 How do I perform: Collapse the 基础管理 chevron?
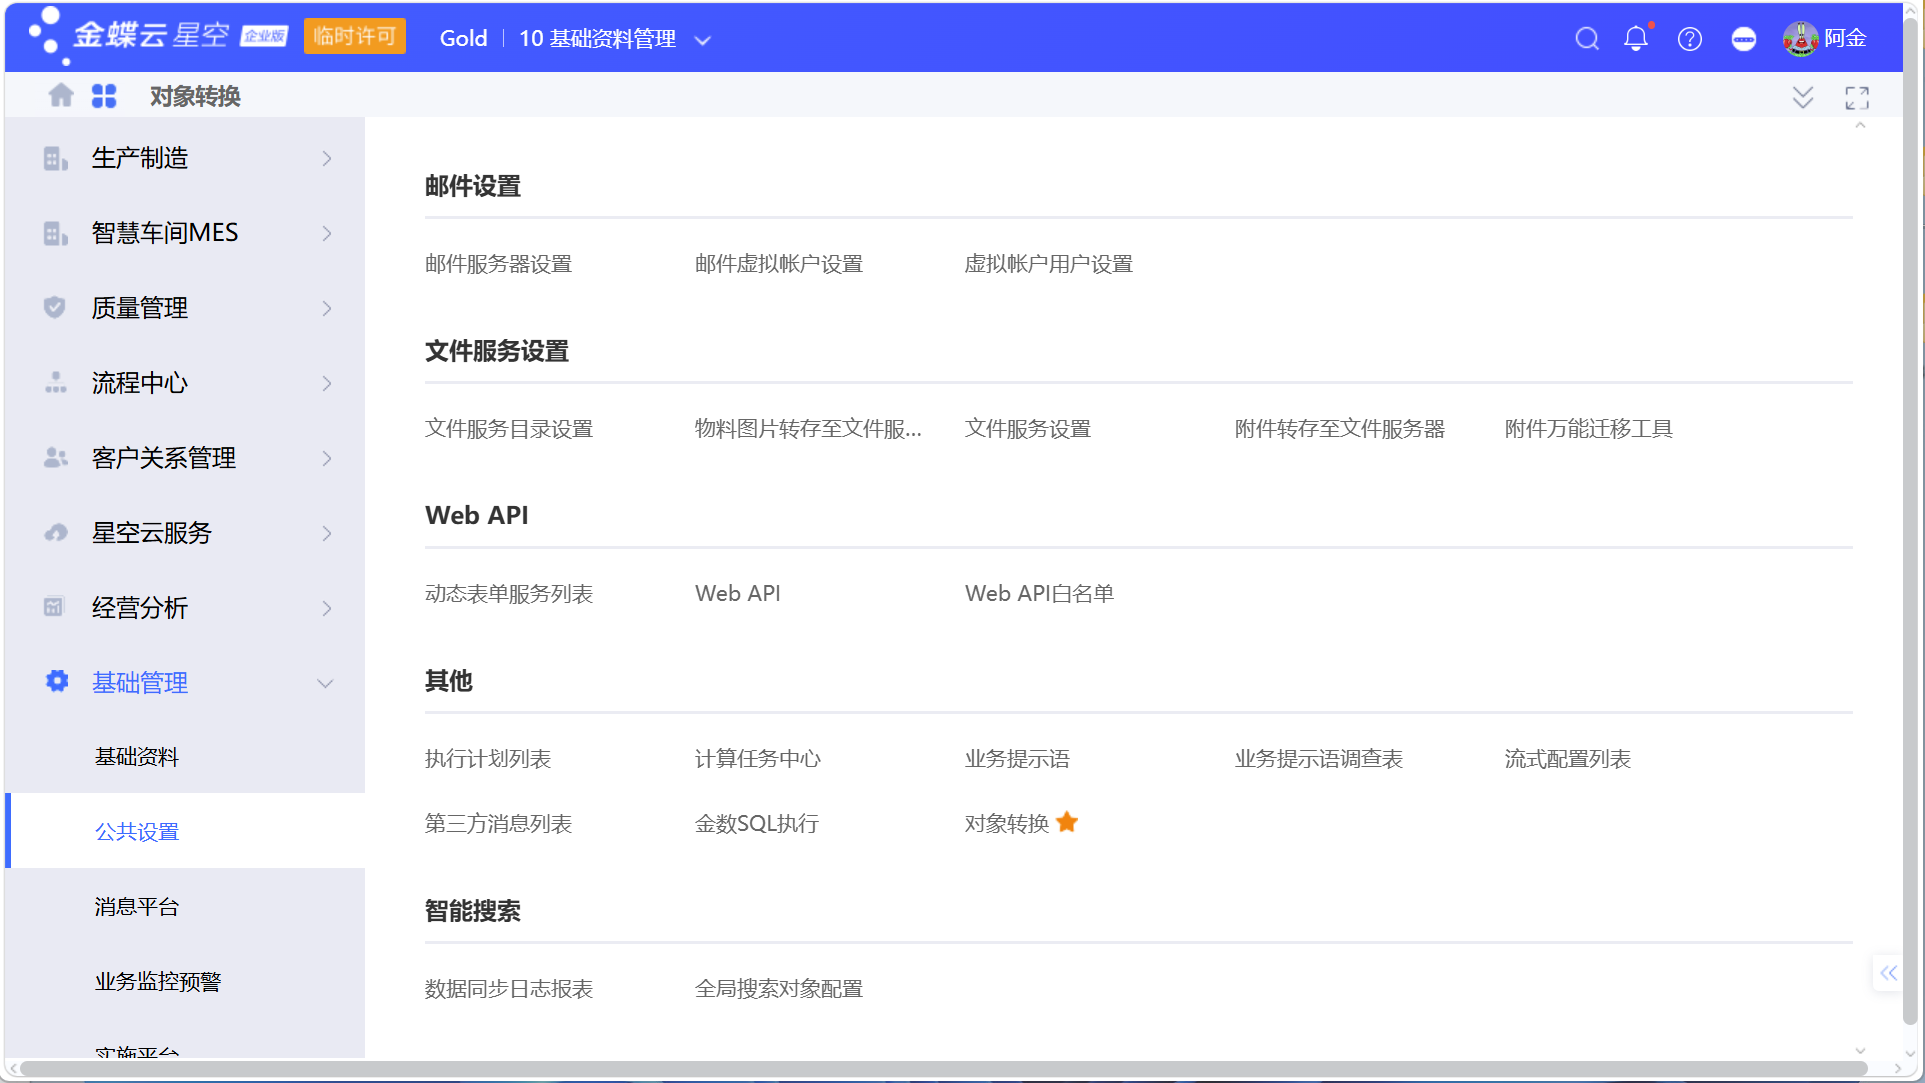click(325, 683)
